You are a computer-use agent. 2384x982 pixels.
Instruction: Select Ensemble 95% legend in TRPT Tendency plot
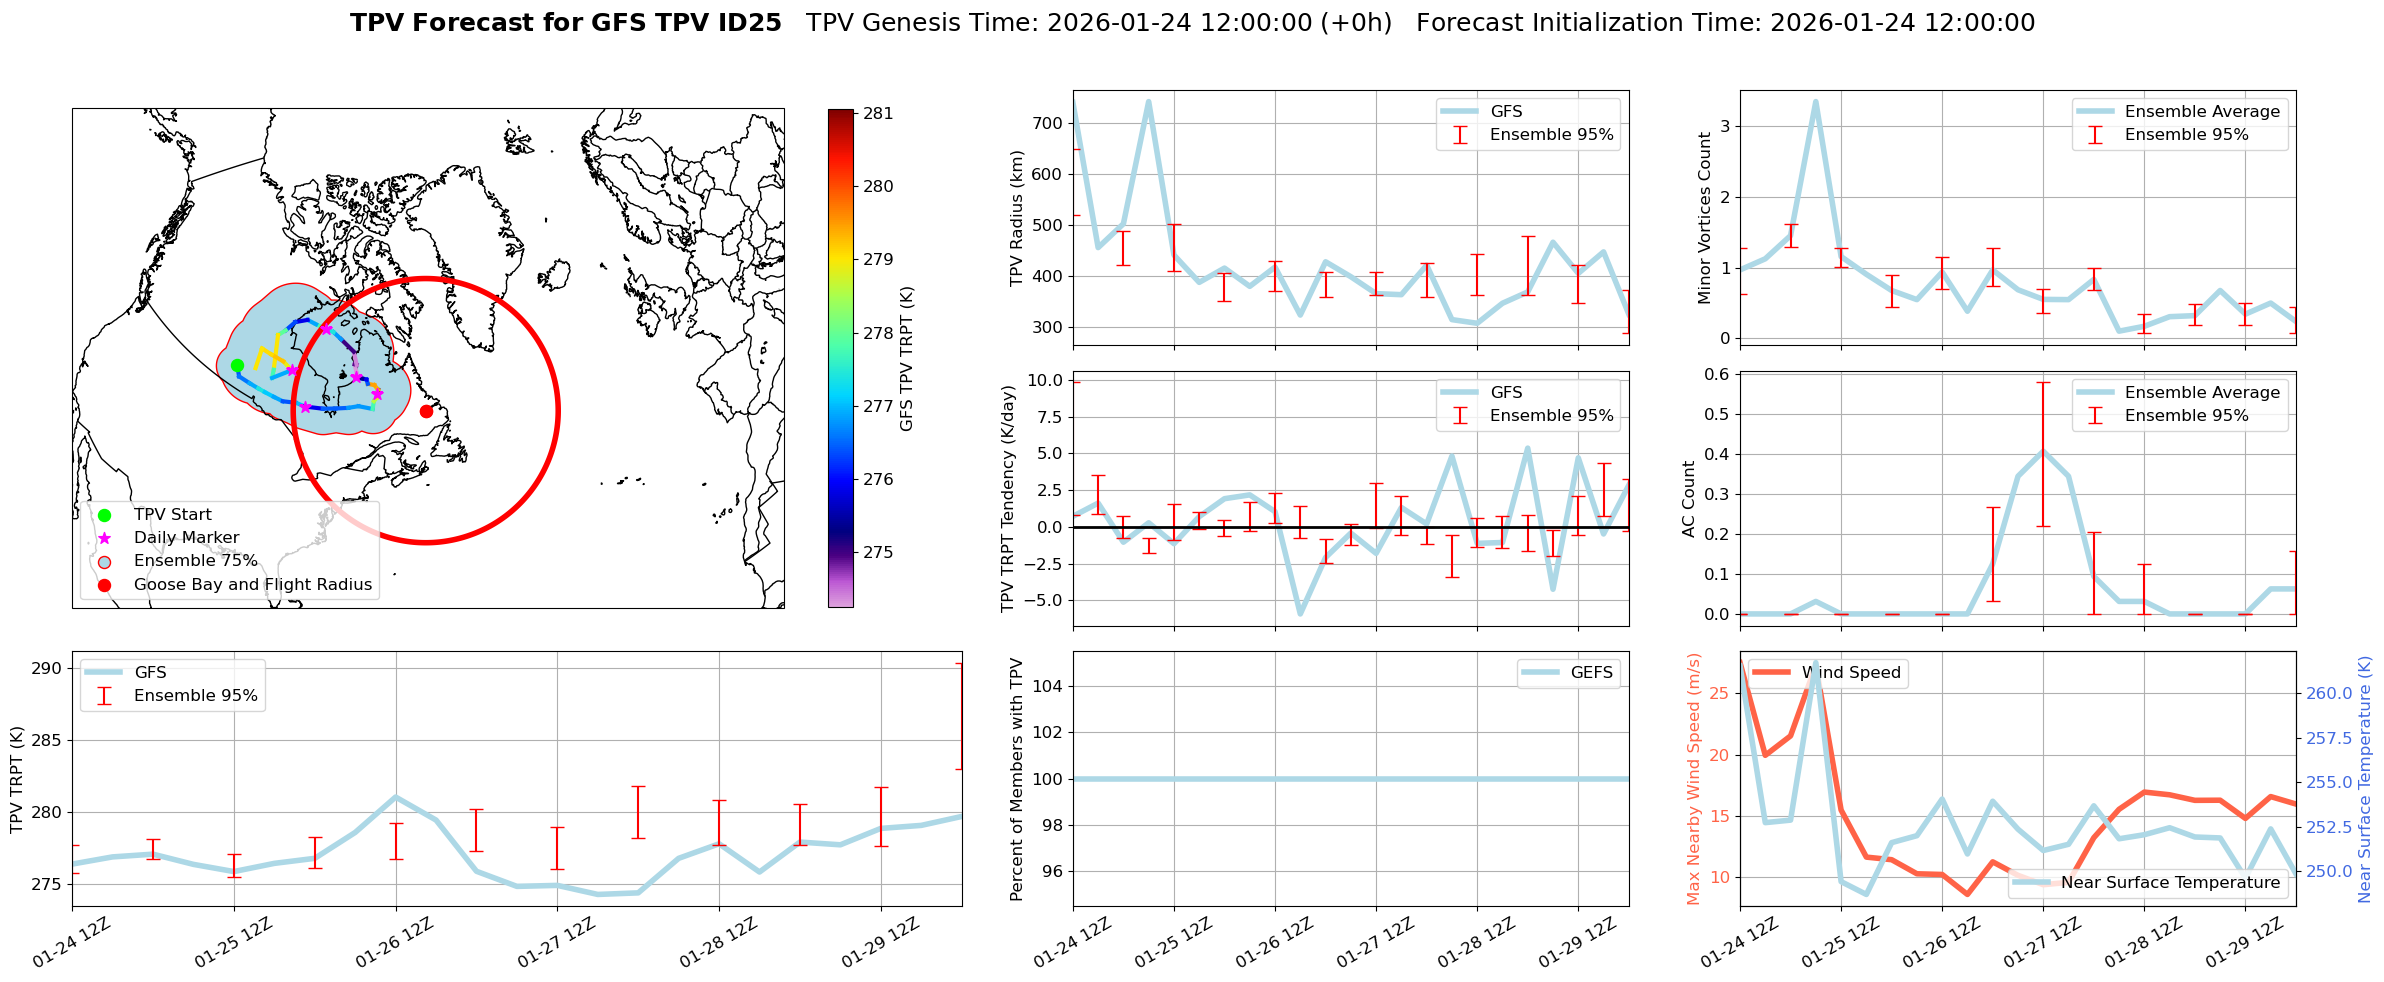pos(1550,415)
